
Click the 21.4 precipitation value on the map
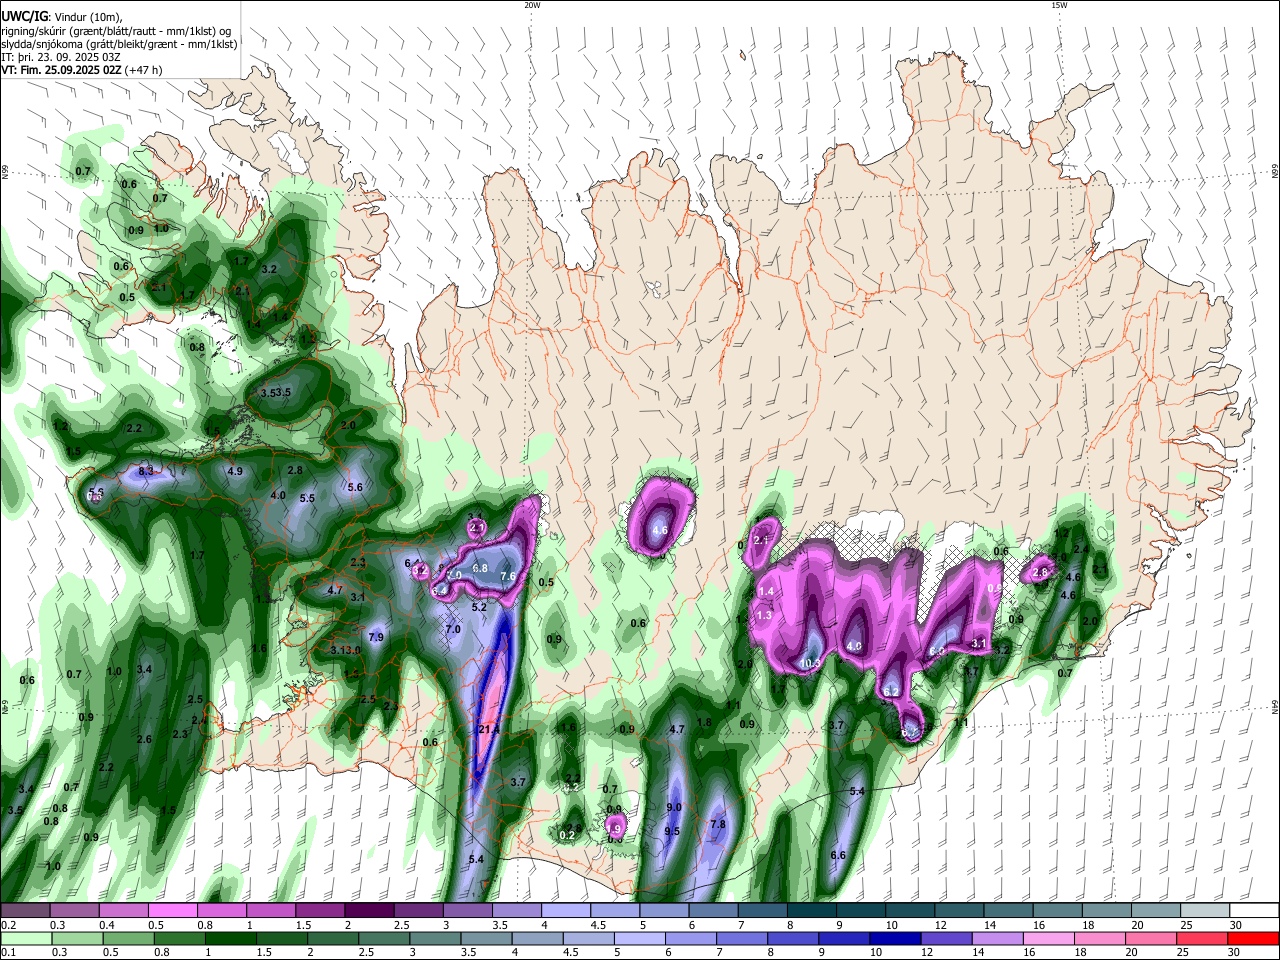click(x=489, y=730)
